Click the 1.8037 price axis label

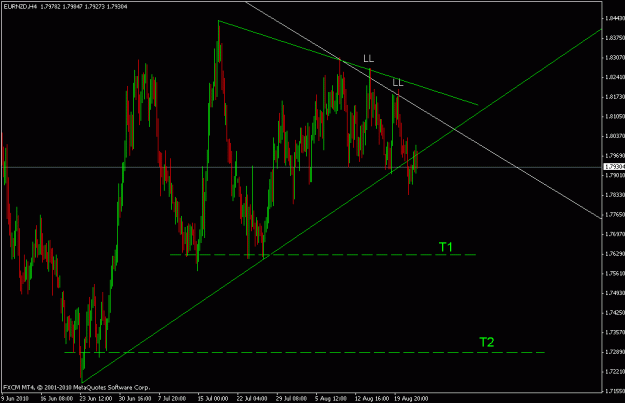[615, 136]
